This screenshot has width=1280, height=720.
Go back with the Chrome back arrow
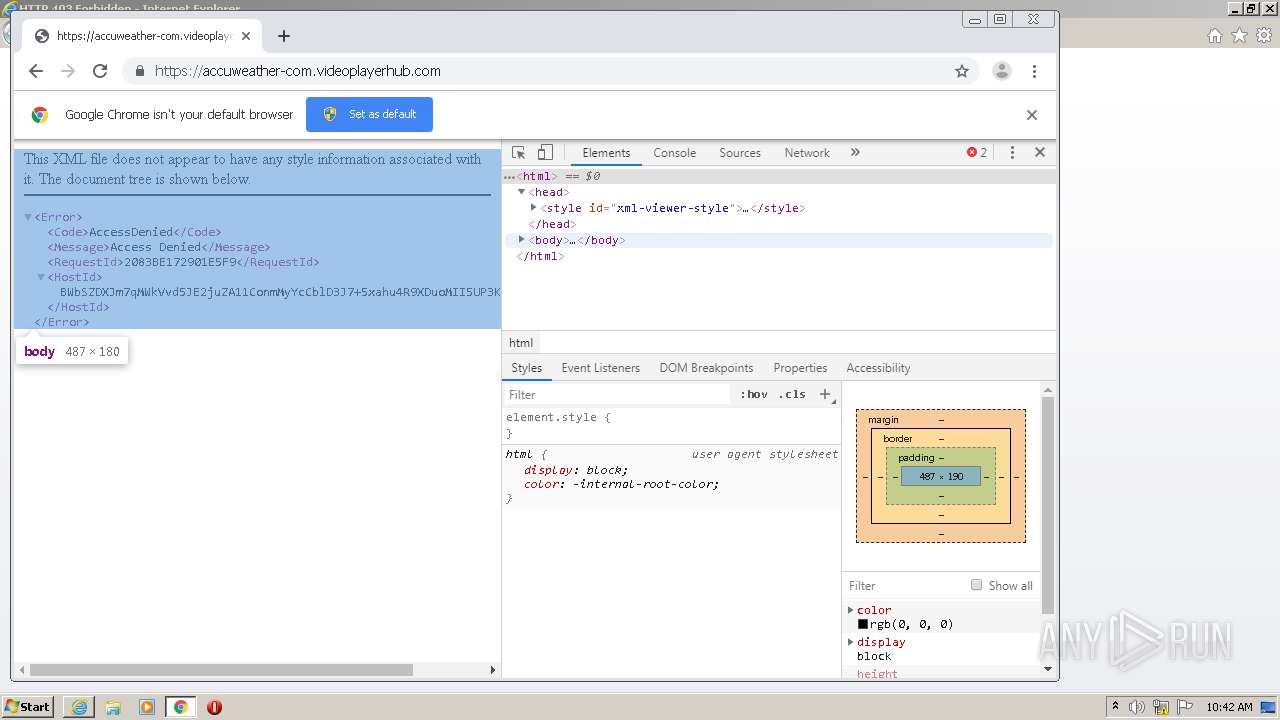[36, 71]
